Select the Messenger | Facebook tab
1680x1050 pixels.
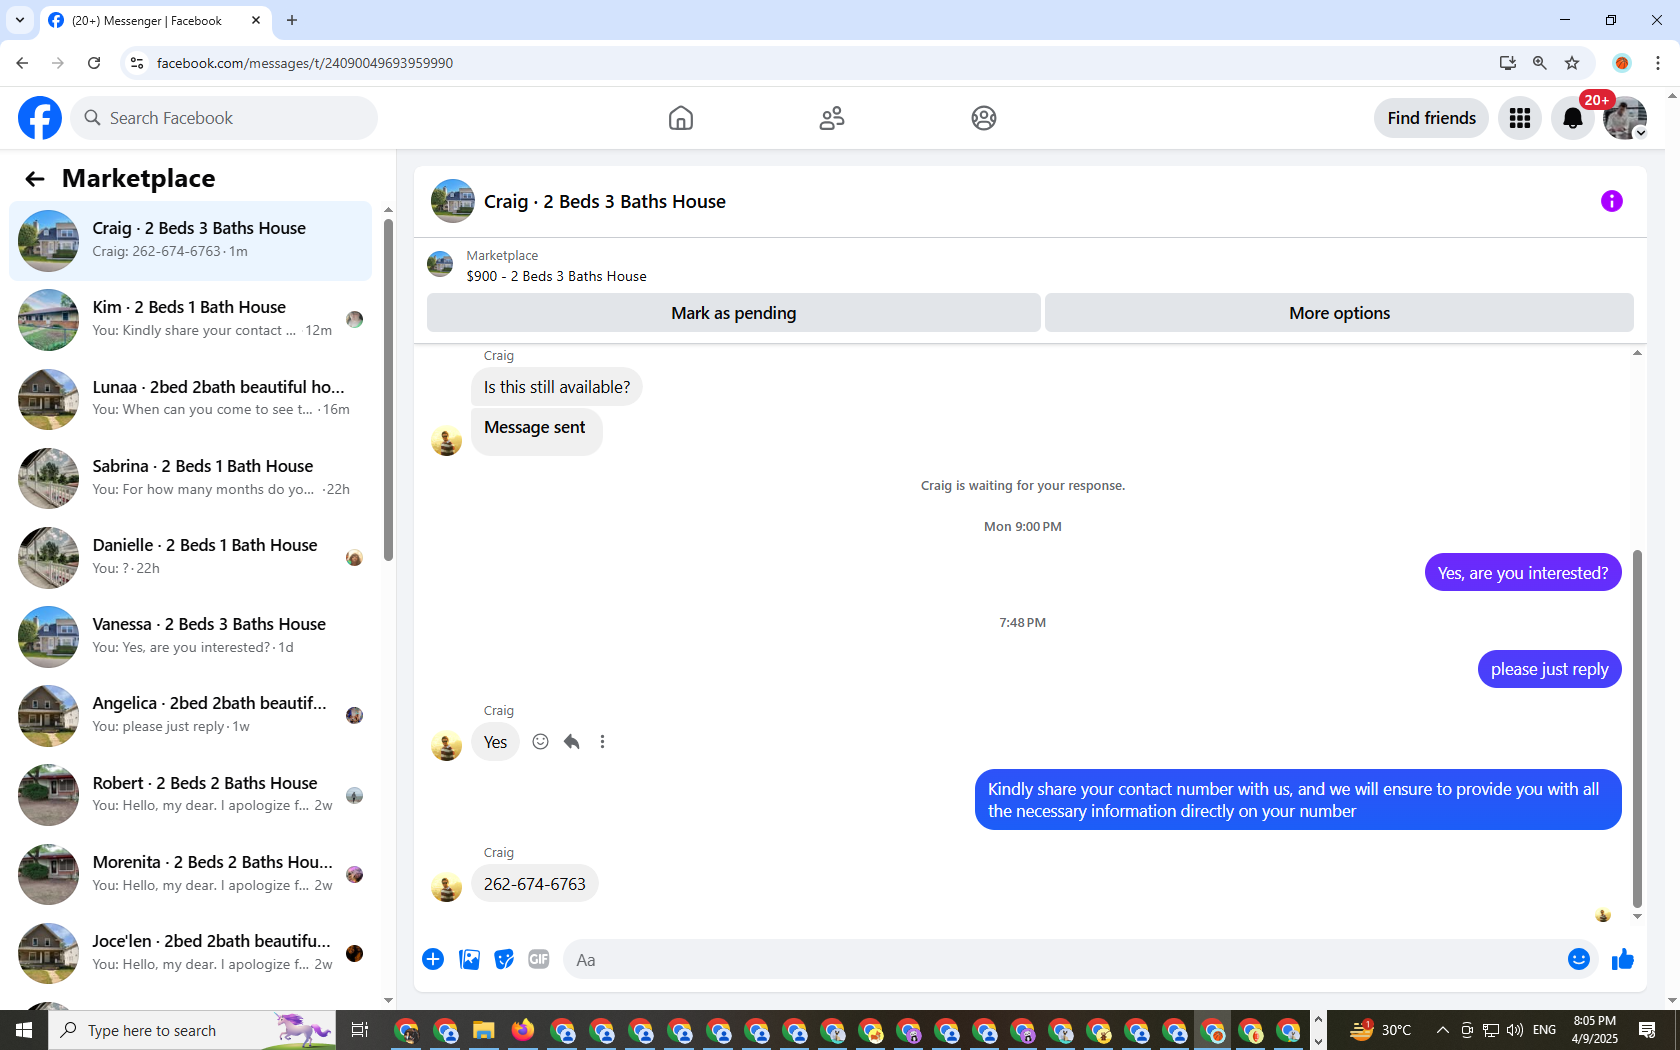pyautogui.click(x=155, y=20)
